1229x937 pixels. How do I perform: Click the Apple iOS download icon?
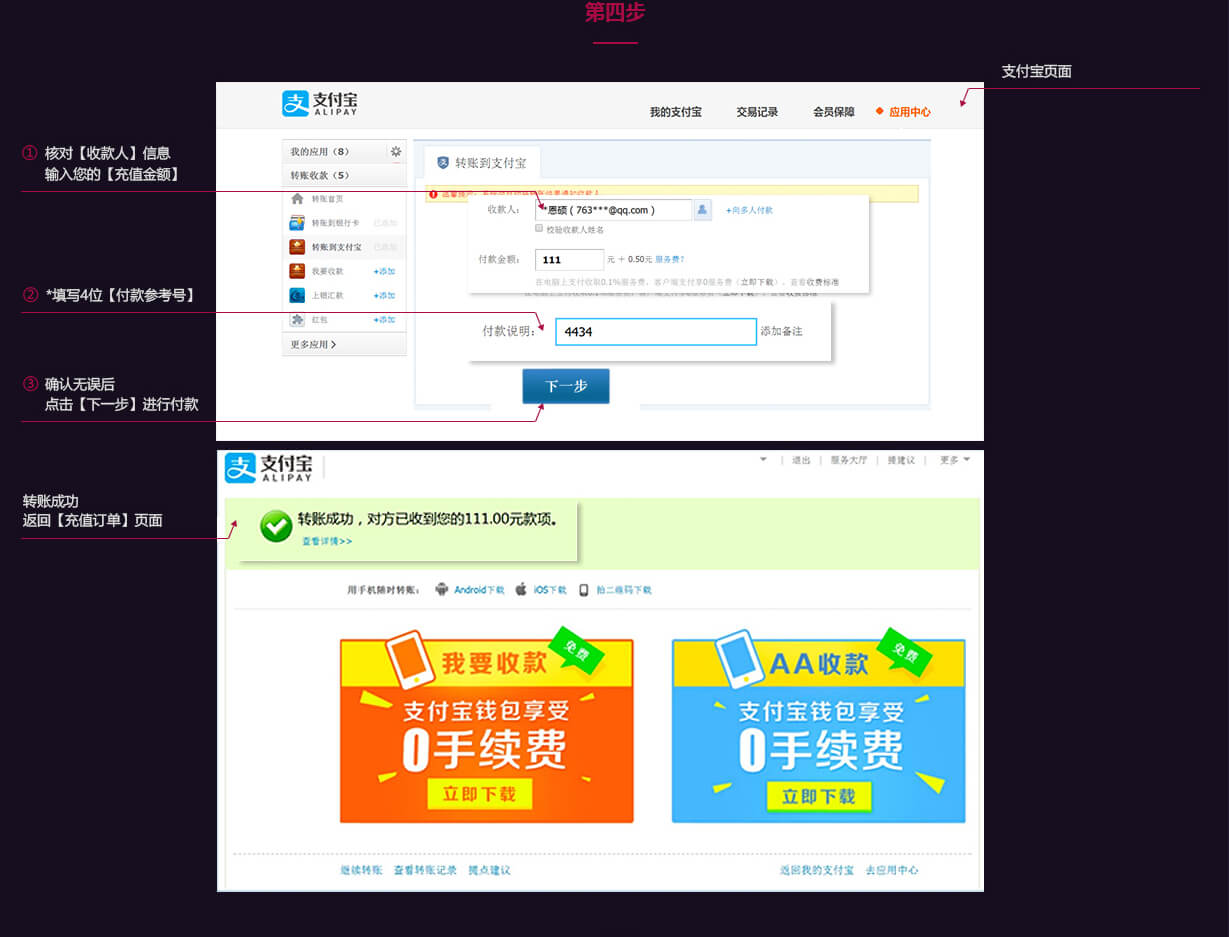(x=521, y=590)
